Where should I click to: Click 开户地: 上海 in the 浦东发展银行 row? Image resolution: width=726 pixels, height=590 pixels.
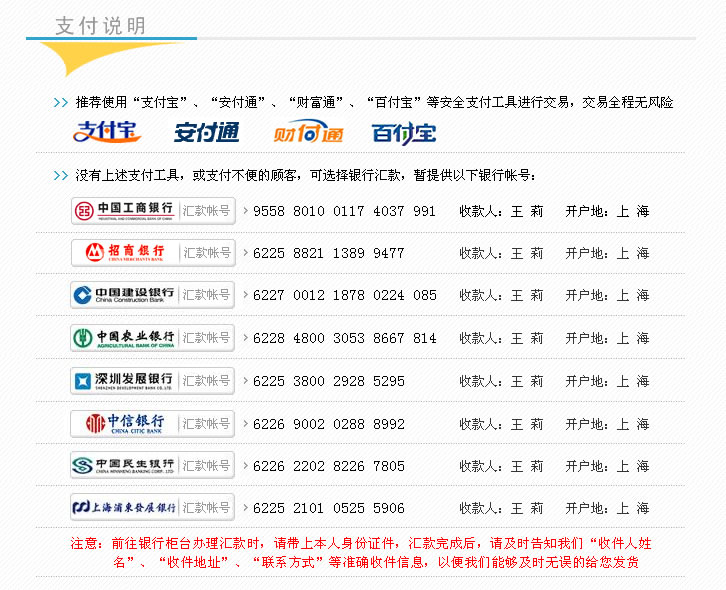click(x=607, y=508)
